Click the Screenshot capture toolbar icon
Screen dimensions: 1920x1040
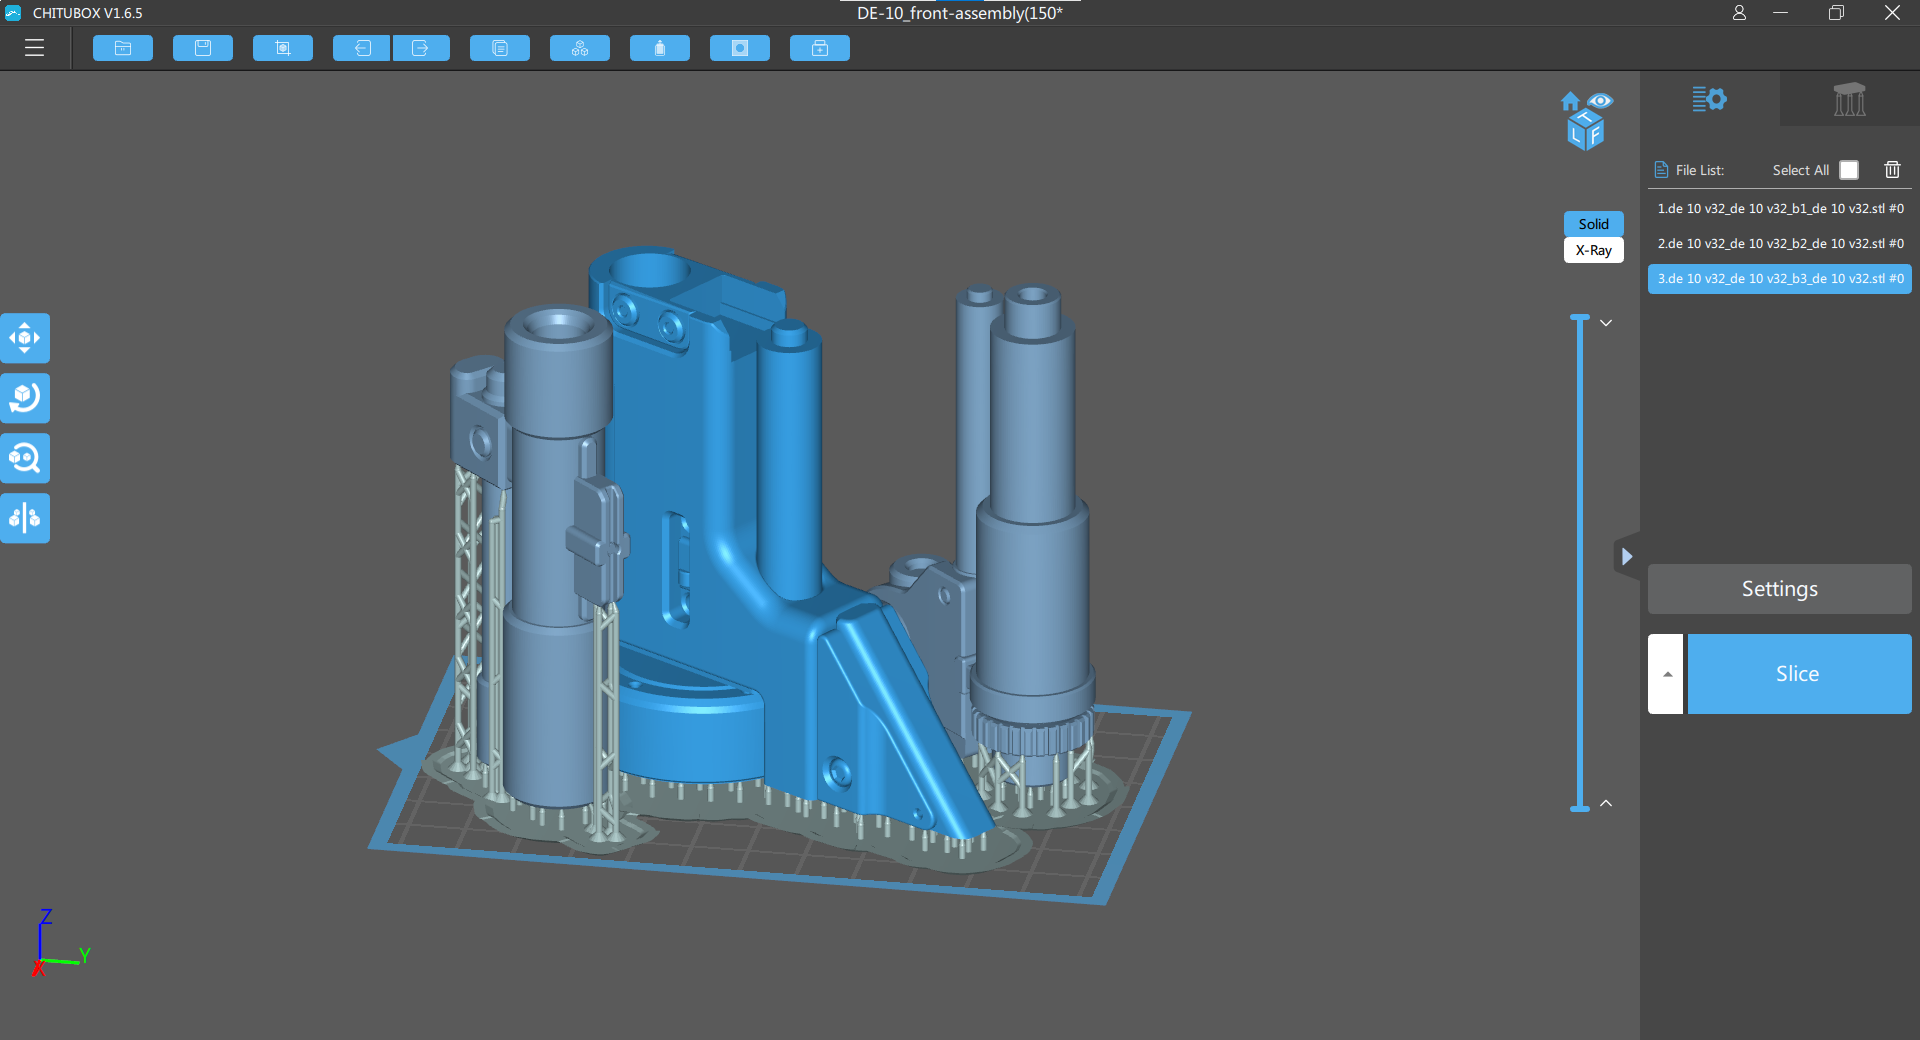[283, 48]
